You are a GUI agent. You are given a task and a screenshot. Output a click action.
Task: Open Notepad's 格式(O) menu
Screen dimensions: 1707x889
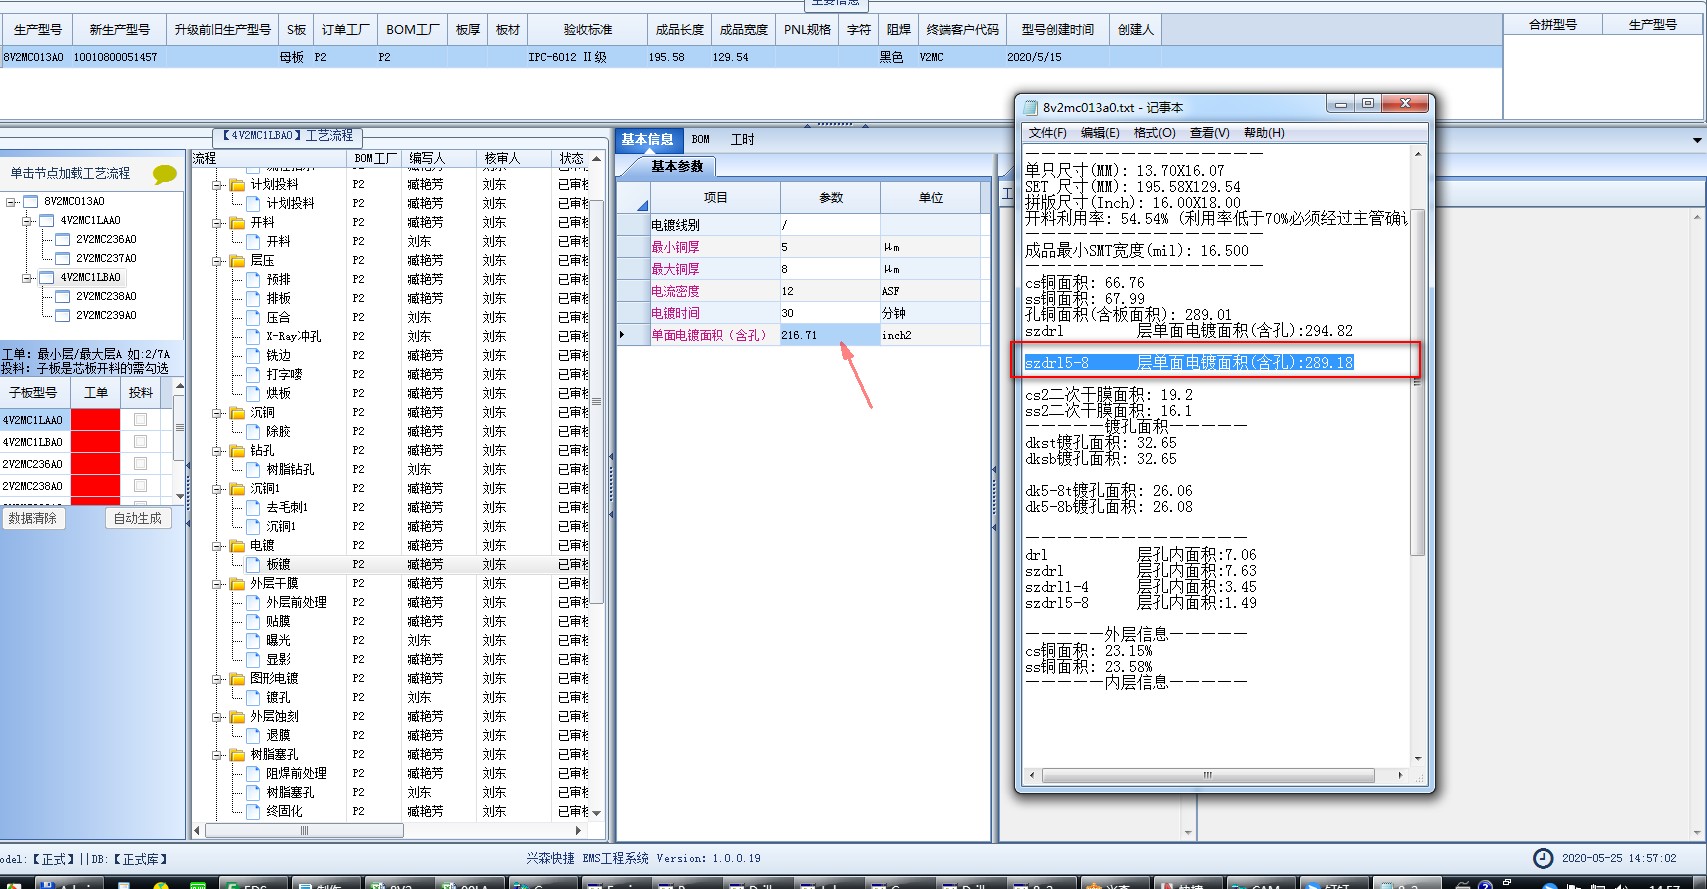(x=1154, y=133)
